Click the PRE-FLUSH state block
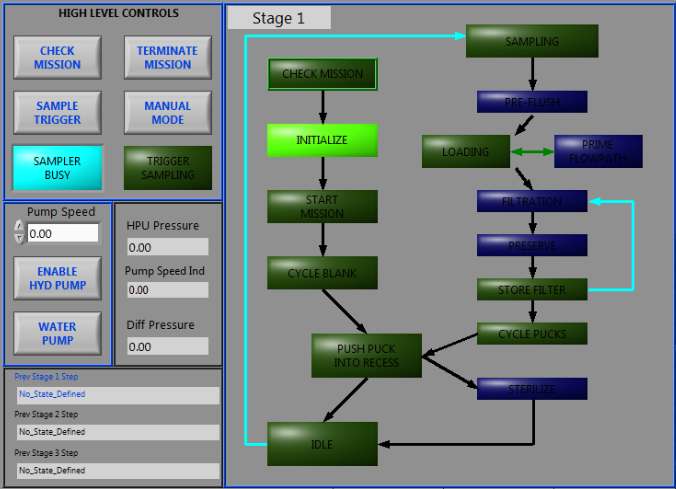The height and width of the screenshot is (489, 676). coord(532,102)
